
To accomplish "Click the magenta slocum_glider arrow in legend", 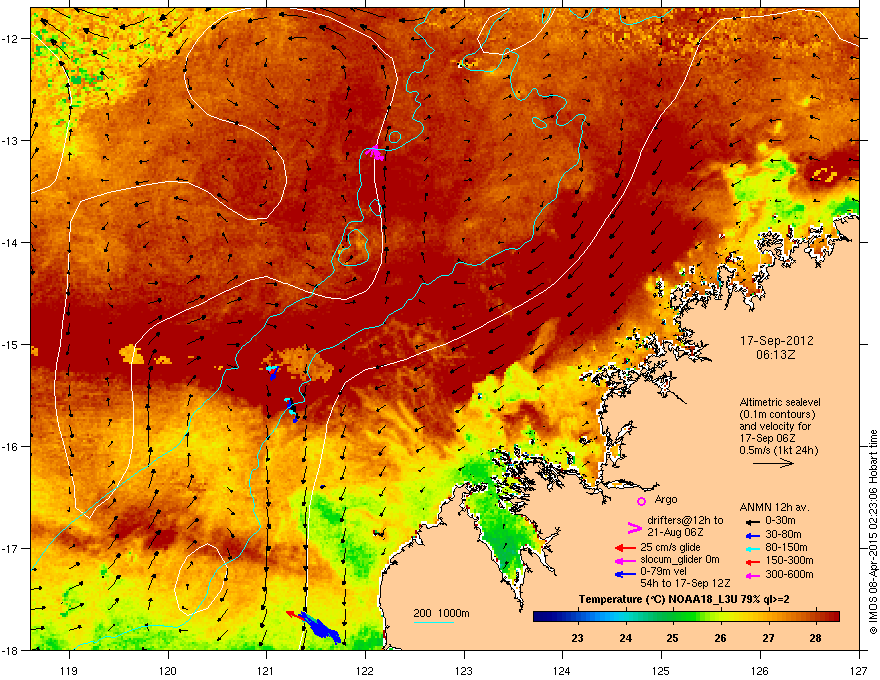I will [625, 560].
